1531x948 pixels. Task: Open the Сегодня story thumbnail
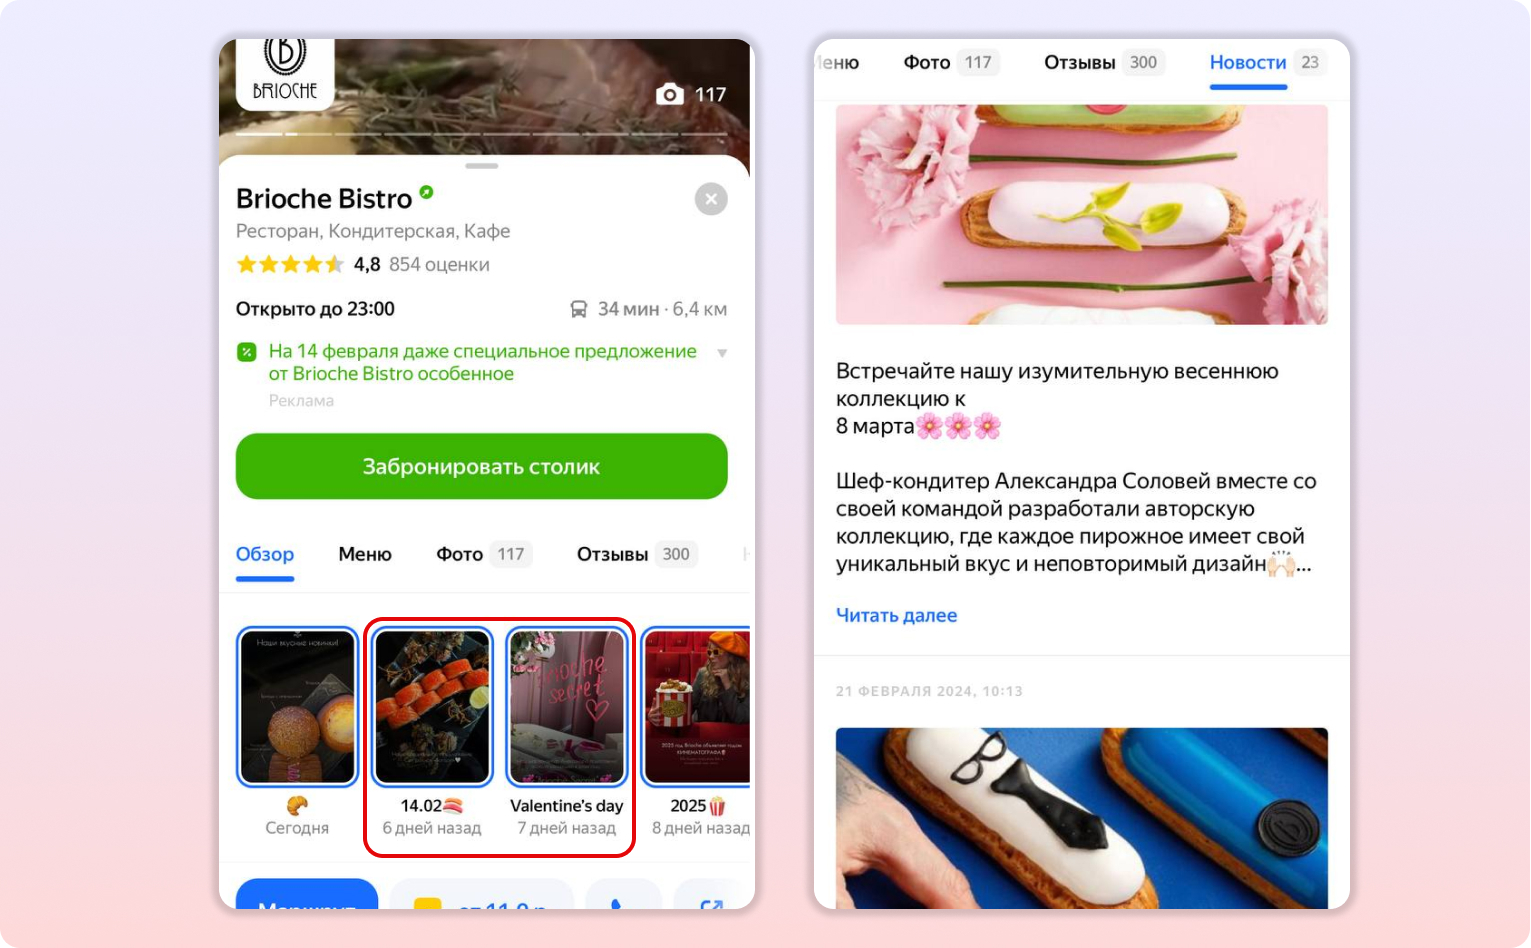297,707
